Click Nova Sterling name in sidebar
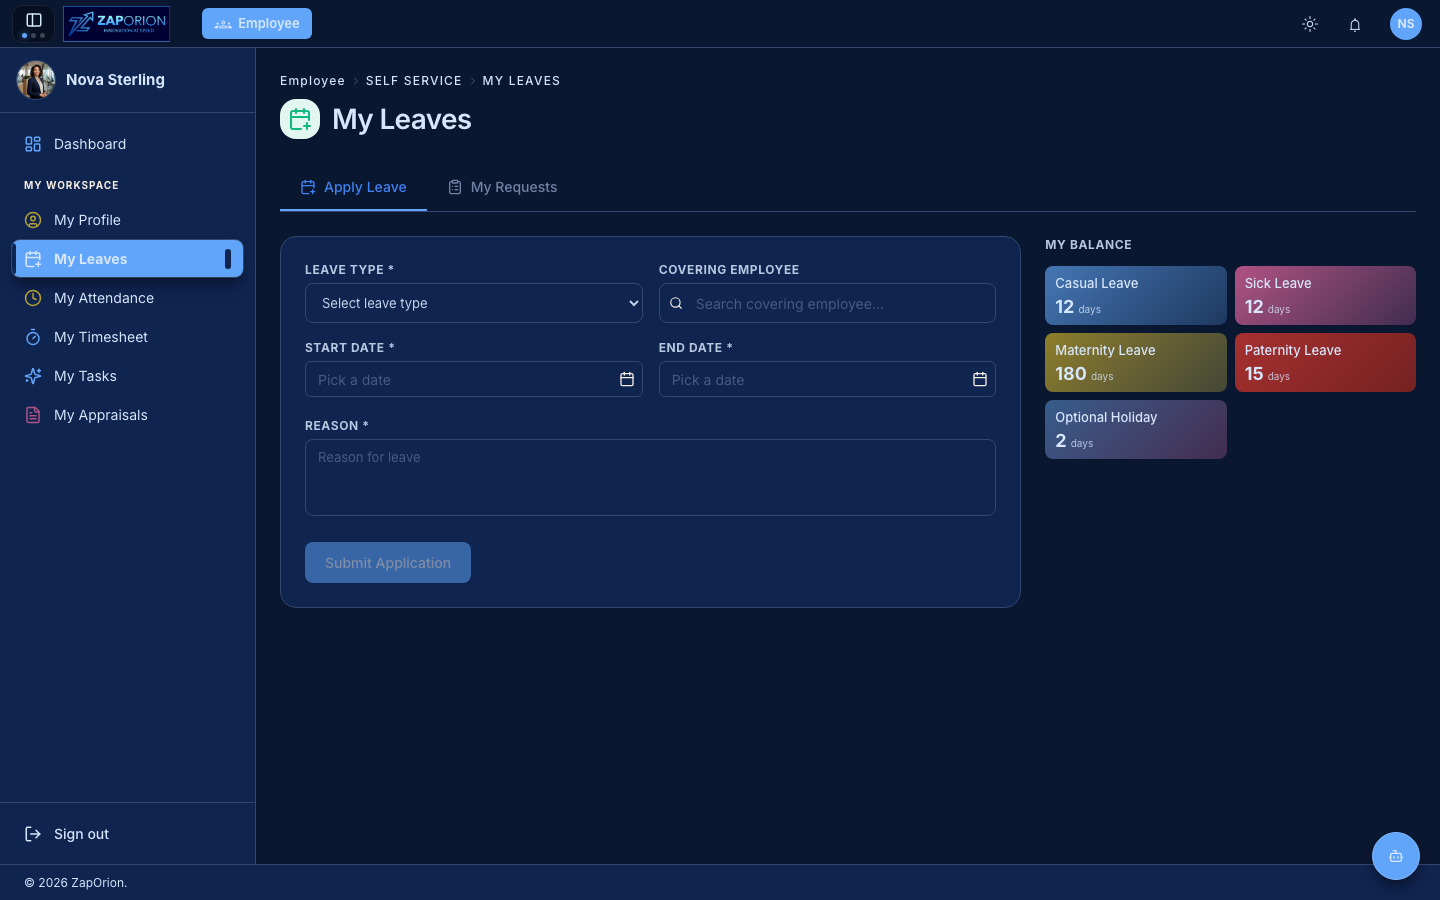 point(115,80)
